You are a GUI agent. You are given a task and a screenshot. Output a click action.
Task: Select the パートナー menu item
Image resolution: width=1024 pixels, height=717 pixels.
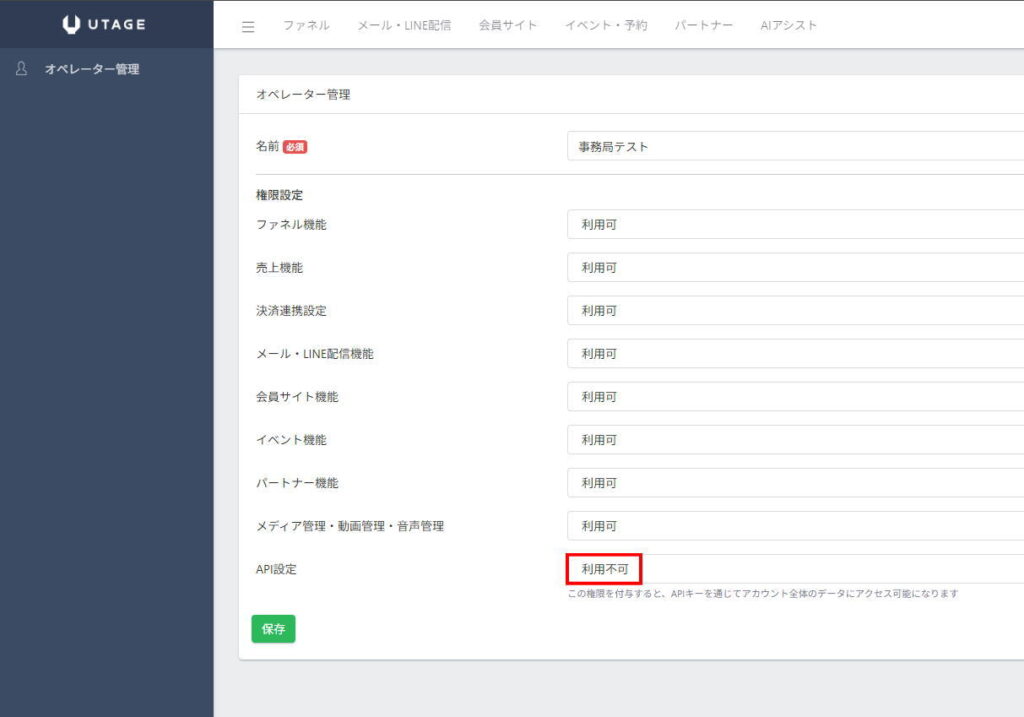coord(703,25)
